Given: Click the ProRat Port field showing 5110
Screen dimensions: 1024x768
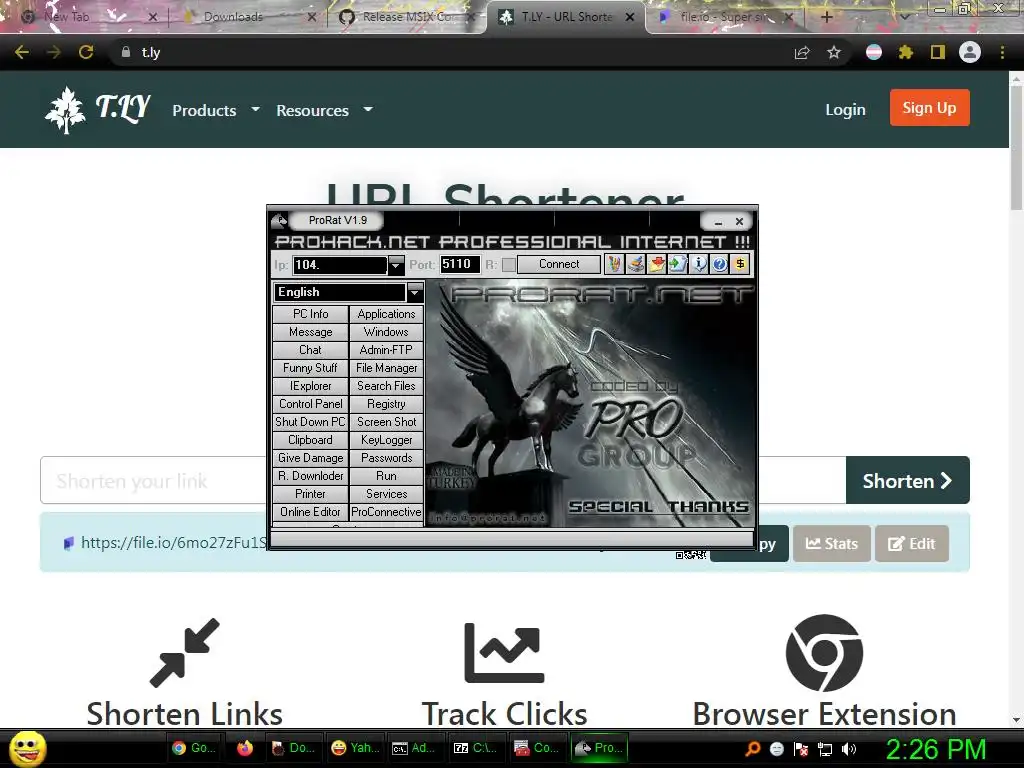Looking at the screenshot, I should click(x=460, y=264).
